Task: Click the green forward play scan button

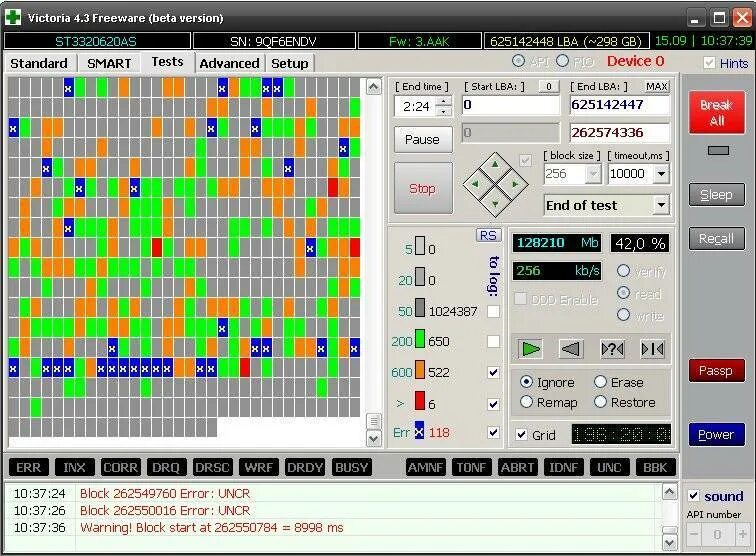Action: (x=531, y=349)
